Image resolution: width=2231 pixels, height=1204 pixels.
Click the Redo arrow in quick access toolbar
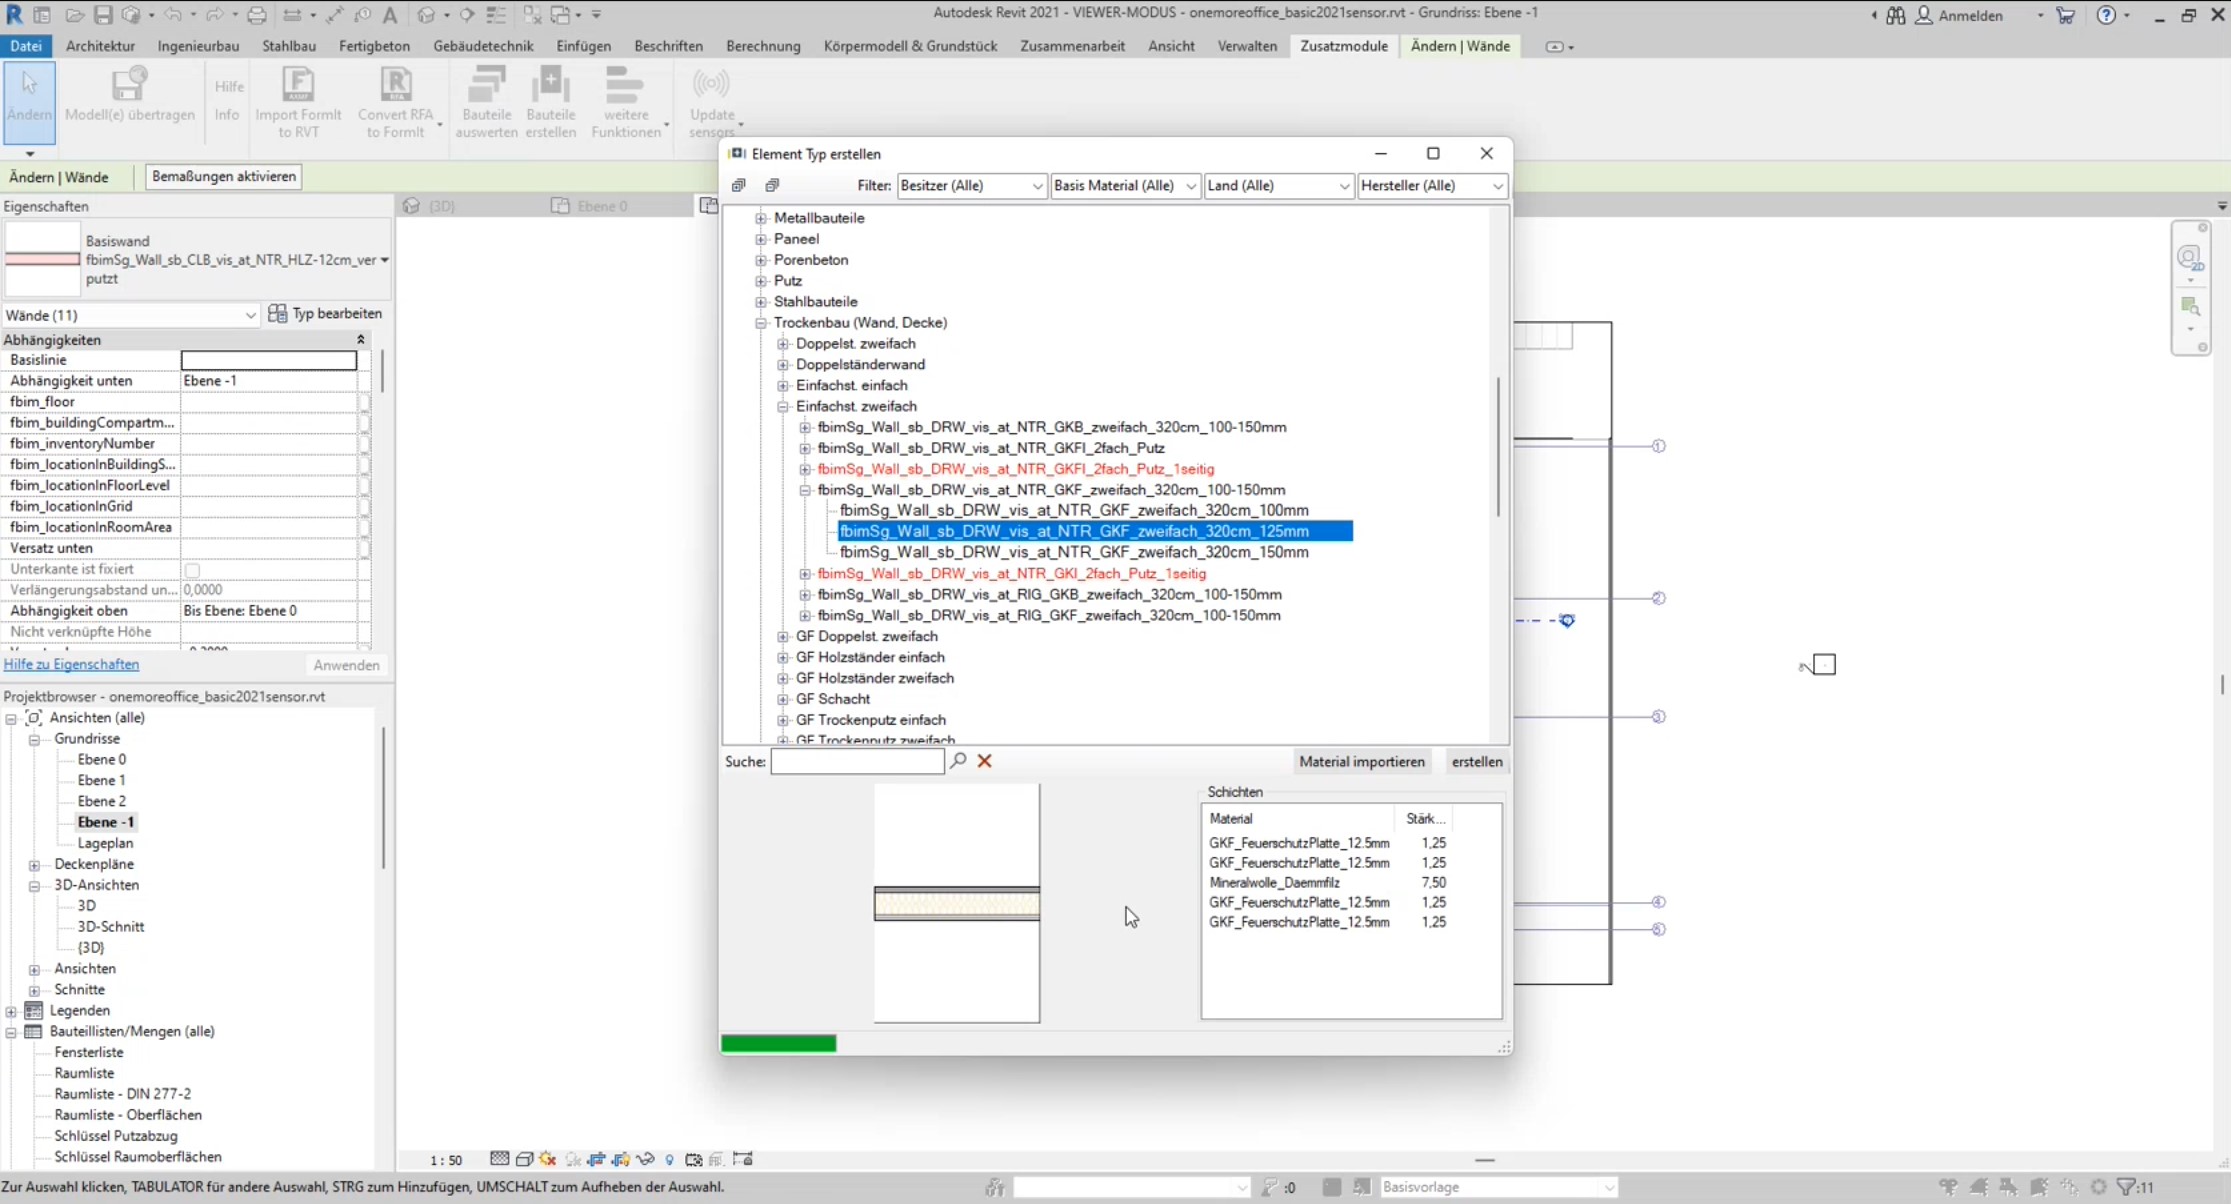click(x=215, y=15)
